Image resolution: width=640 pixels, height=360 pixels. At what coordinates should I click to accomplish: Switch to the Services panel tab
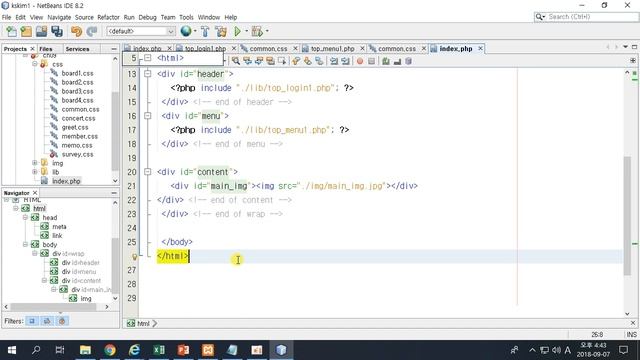[x=77, y=49]
